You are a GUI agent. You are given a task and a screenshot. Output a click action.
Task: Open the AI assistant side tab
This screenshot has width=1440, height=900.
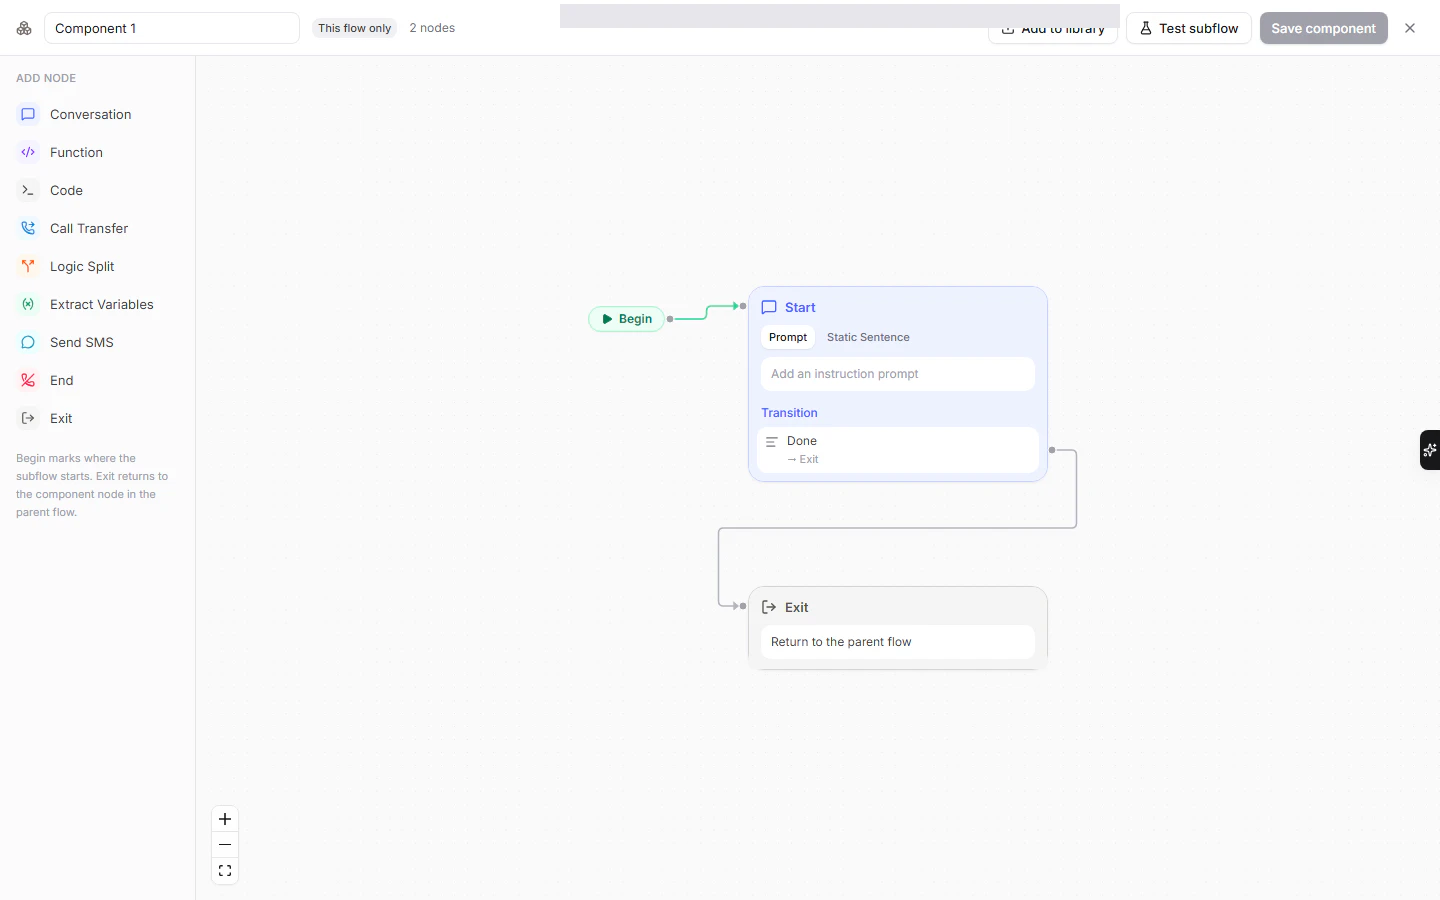pyautogui.click(x=1430, y=450)
